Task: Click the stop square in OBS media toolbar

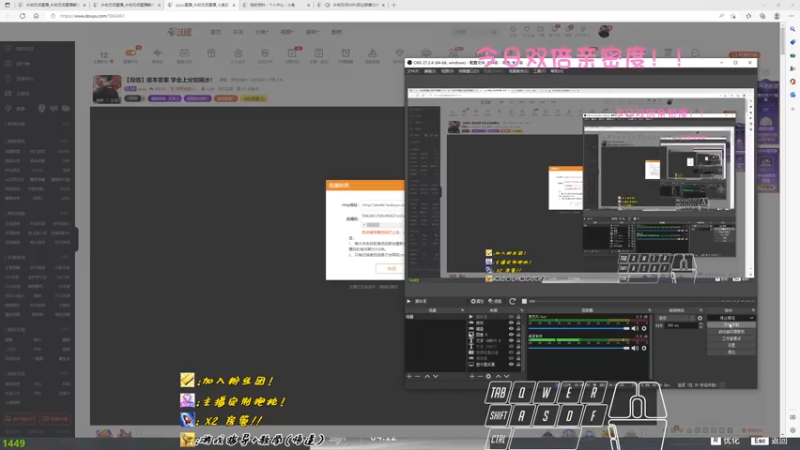Action: (524, 301)
